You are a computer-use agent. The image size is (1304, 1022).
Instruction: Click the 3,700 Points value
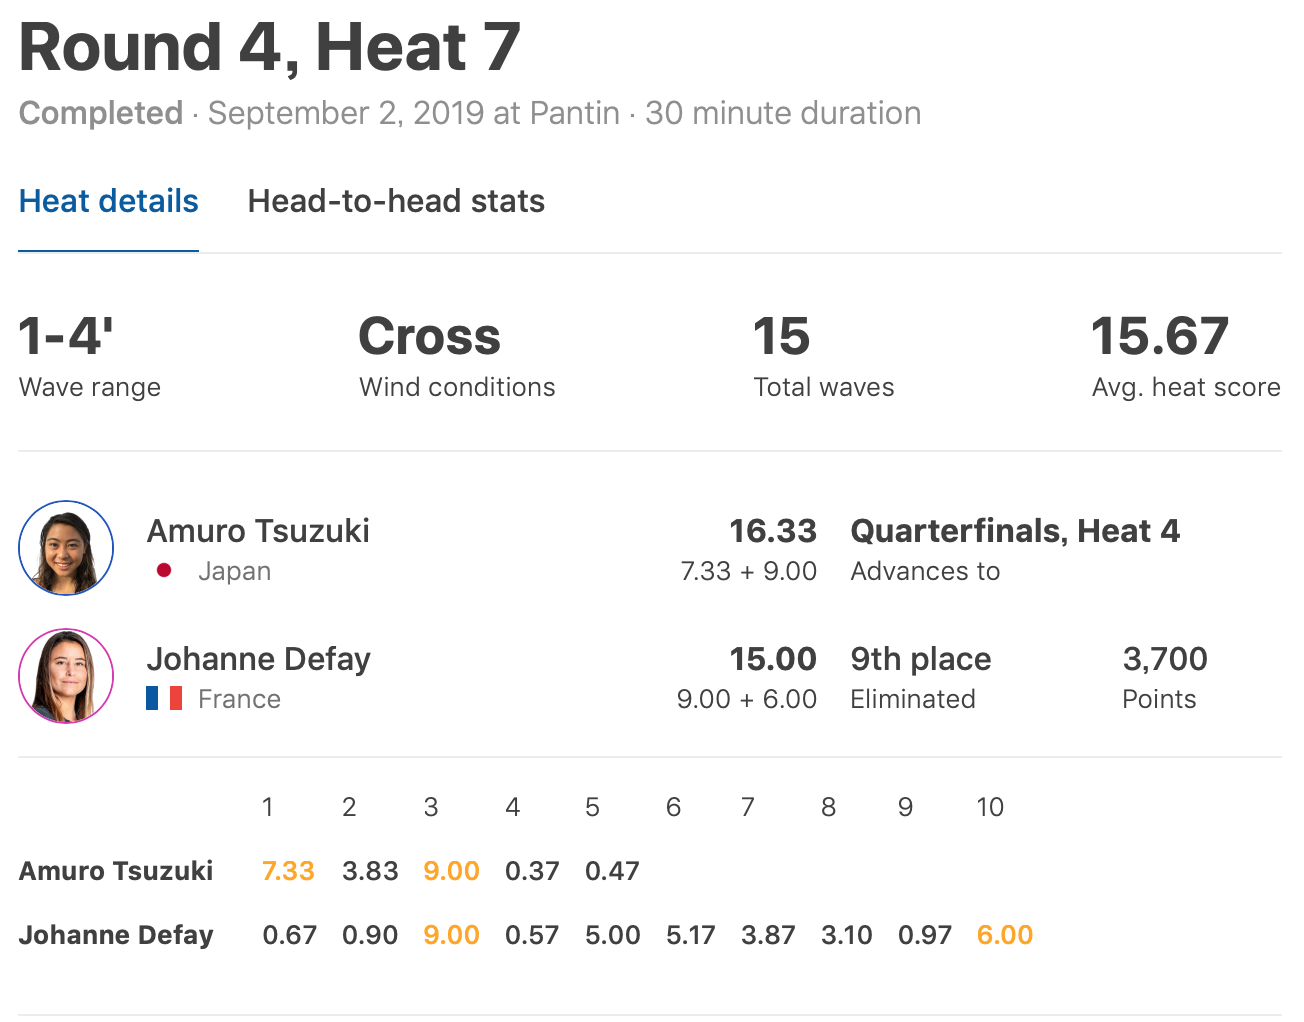(1165, 659)
